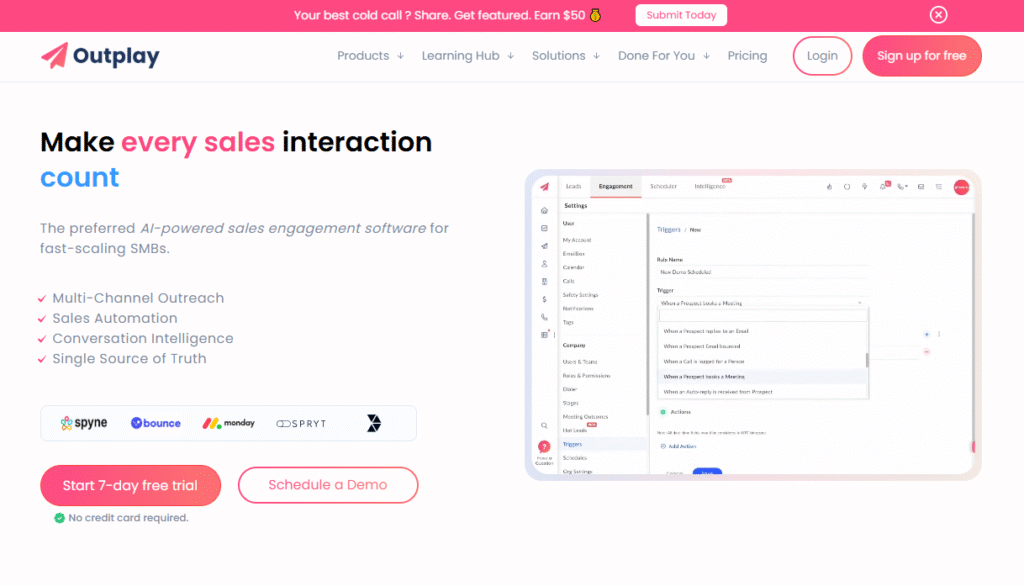Switch to the Scheduler tab
This screenshot has height=586, width=1024.
click(x=663, y=186)
